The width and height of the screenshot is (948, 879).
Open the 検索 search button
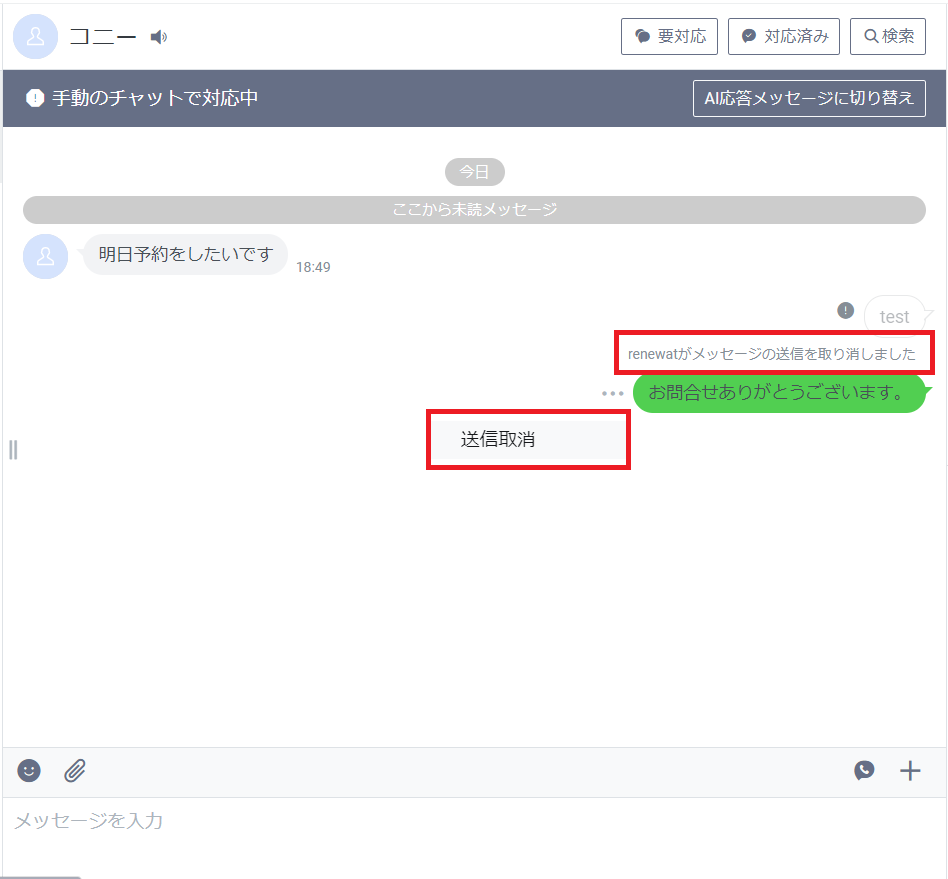888,37
